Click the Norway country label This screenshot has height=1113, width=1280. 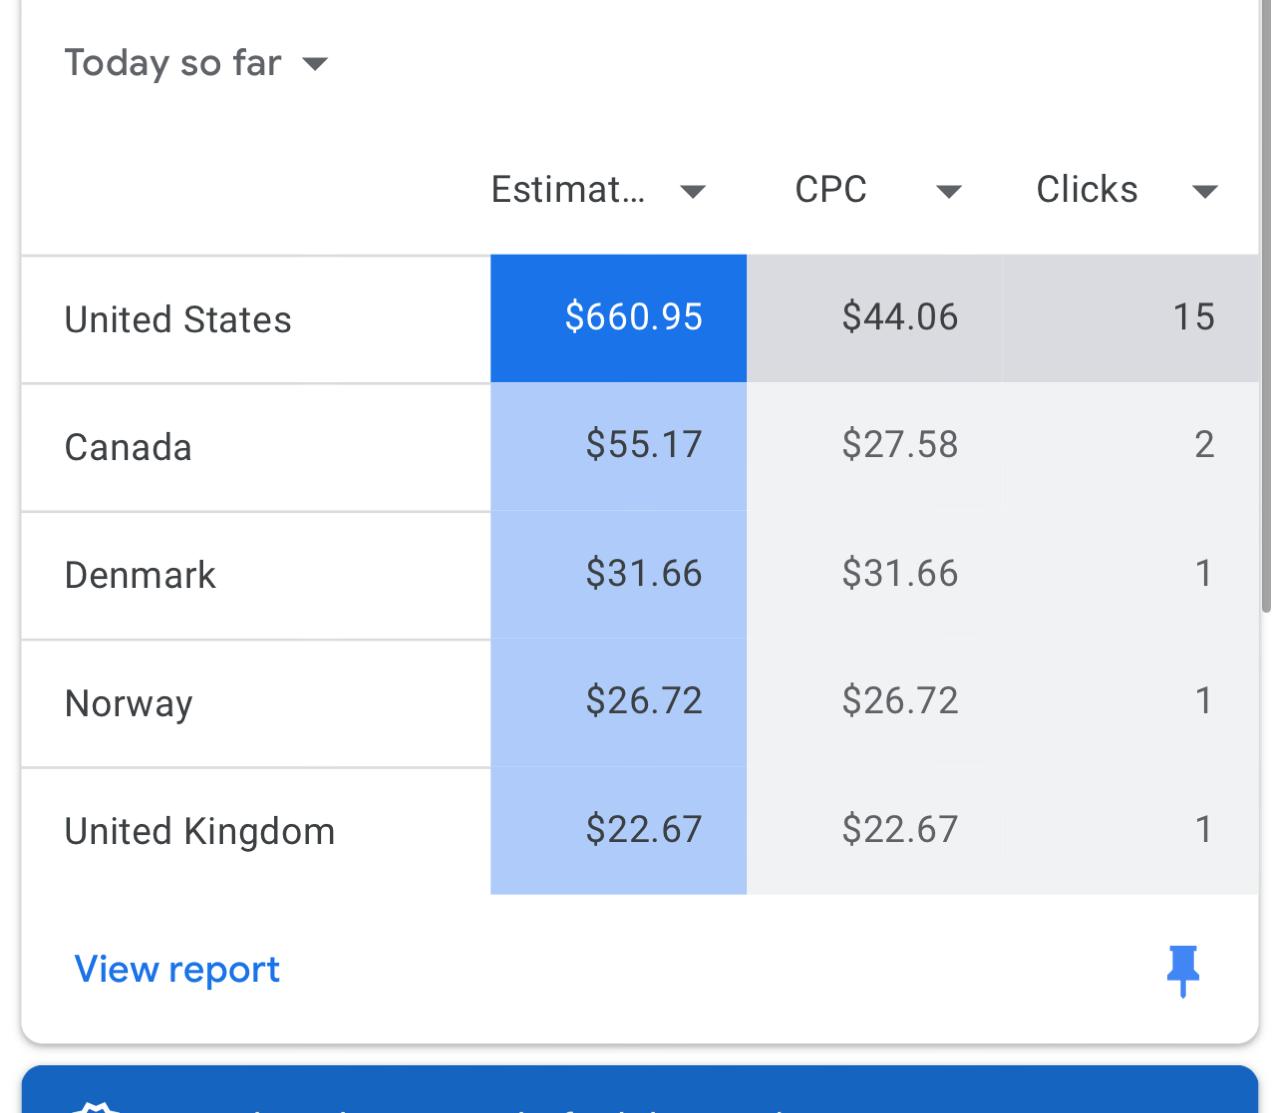click(129, 703)
